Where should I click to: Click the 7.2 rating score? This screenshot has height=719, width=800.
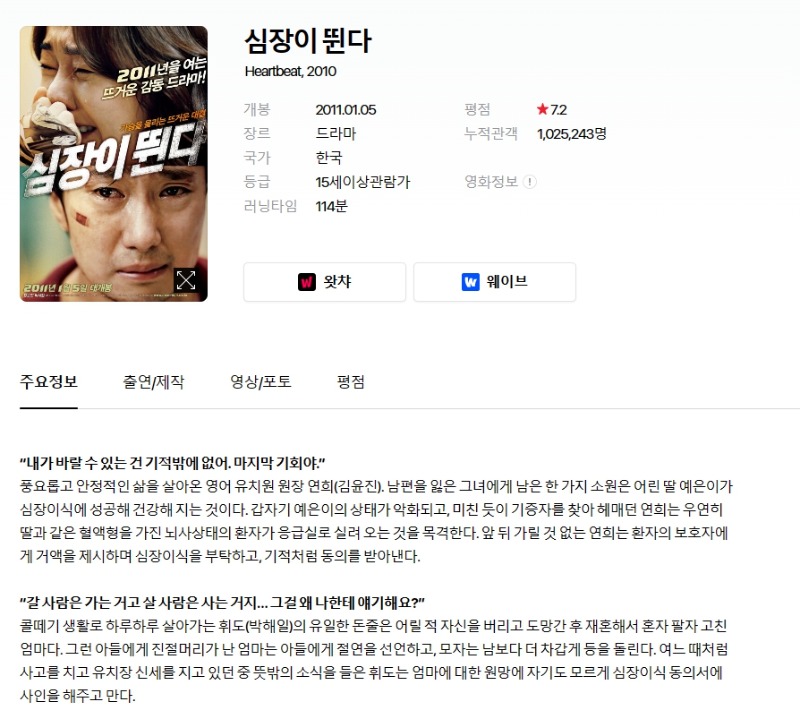tap(559, 110)
